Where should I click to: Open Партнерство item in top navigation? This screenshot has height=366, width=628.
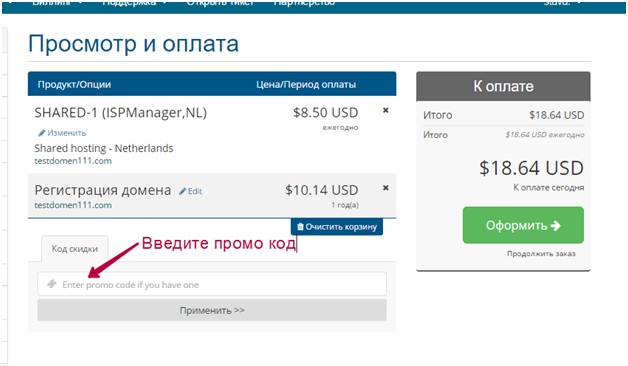click(x=304, y=3)
